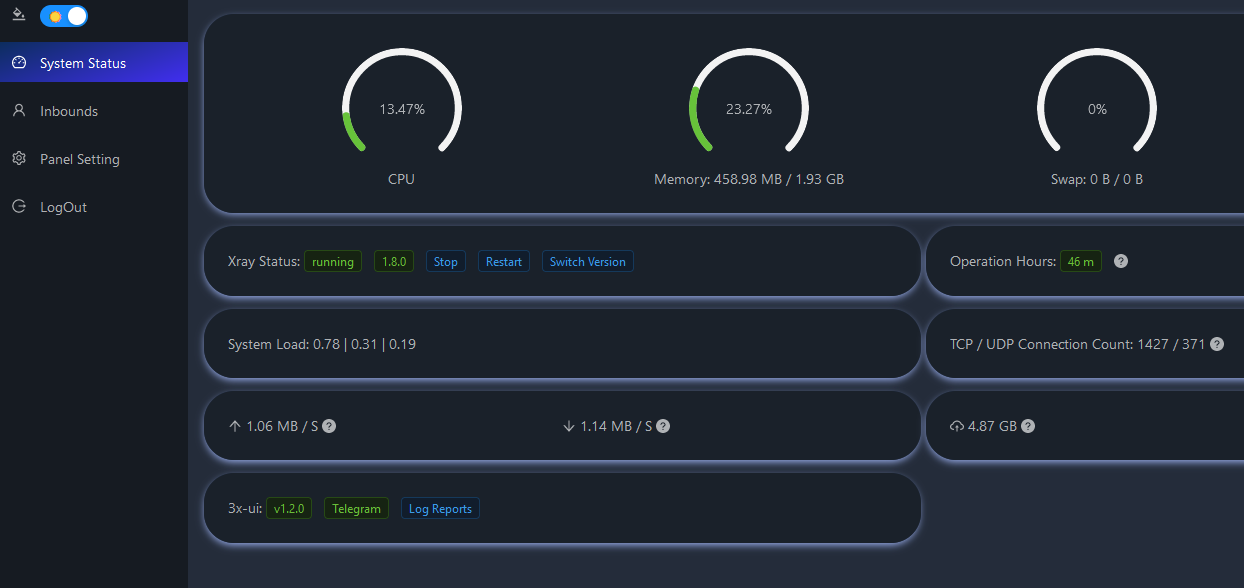Click help icon beside TCP/UDP connection count
Screen dimensions: 1244x588
pos(1216,344)
